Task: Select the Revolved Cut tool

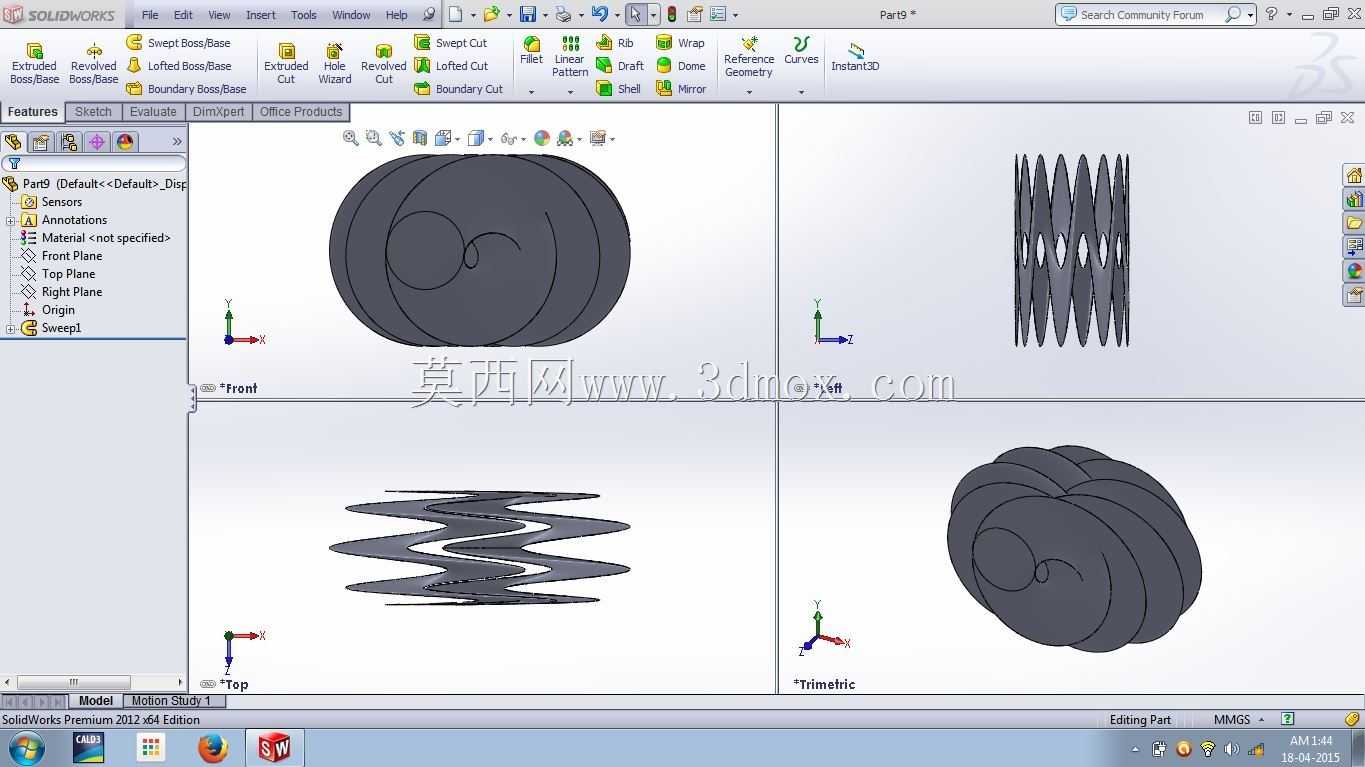Action: (384, 64)
